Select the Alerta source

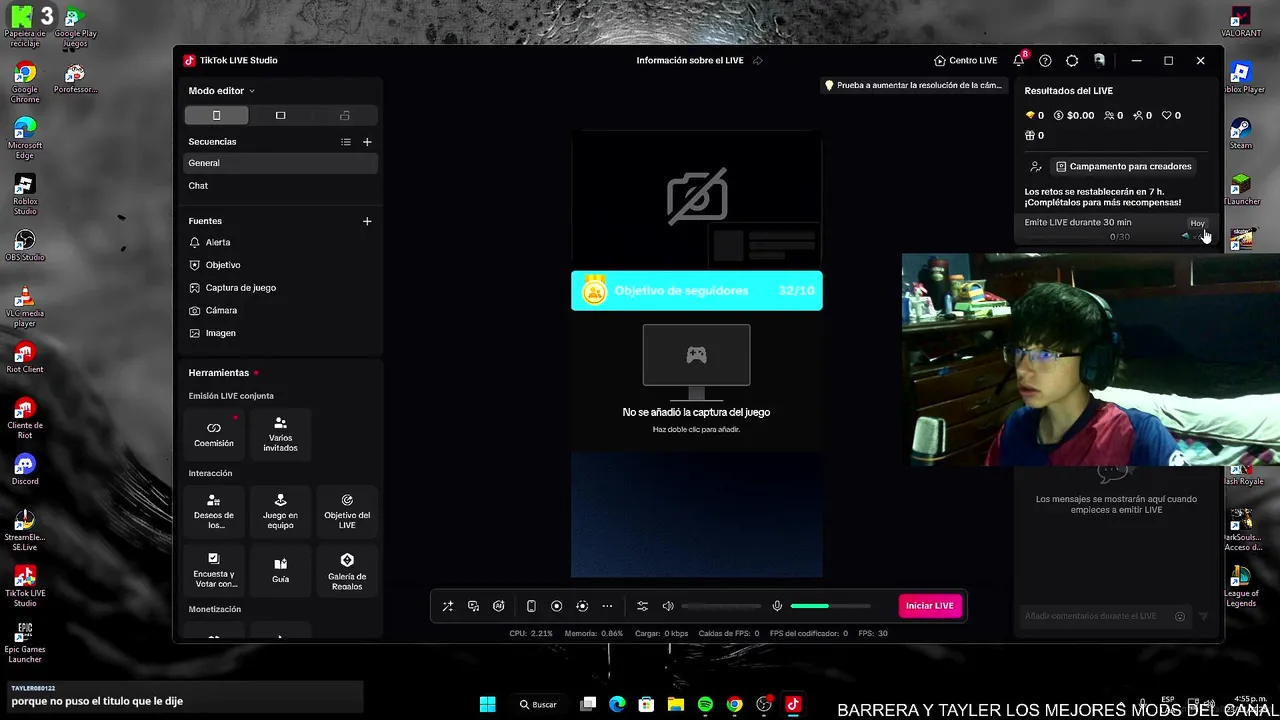point(281,242)
